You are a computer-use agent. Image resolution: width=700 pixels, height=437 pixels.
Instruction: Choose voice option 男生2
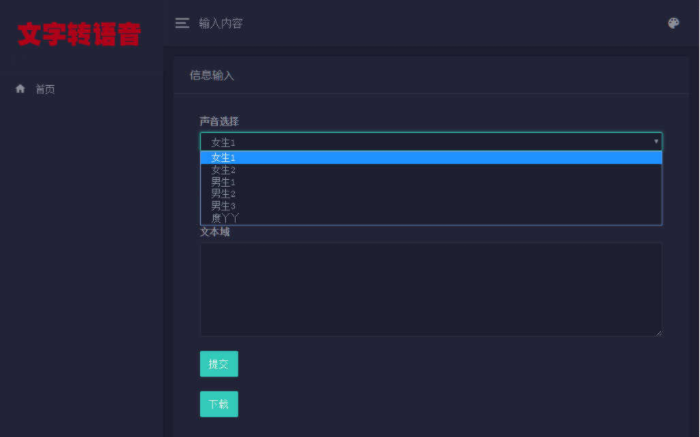coord(431,194)
